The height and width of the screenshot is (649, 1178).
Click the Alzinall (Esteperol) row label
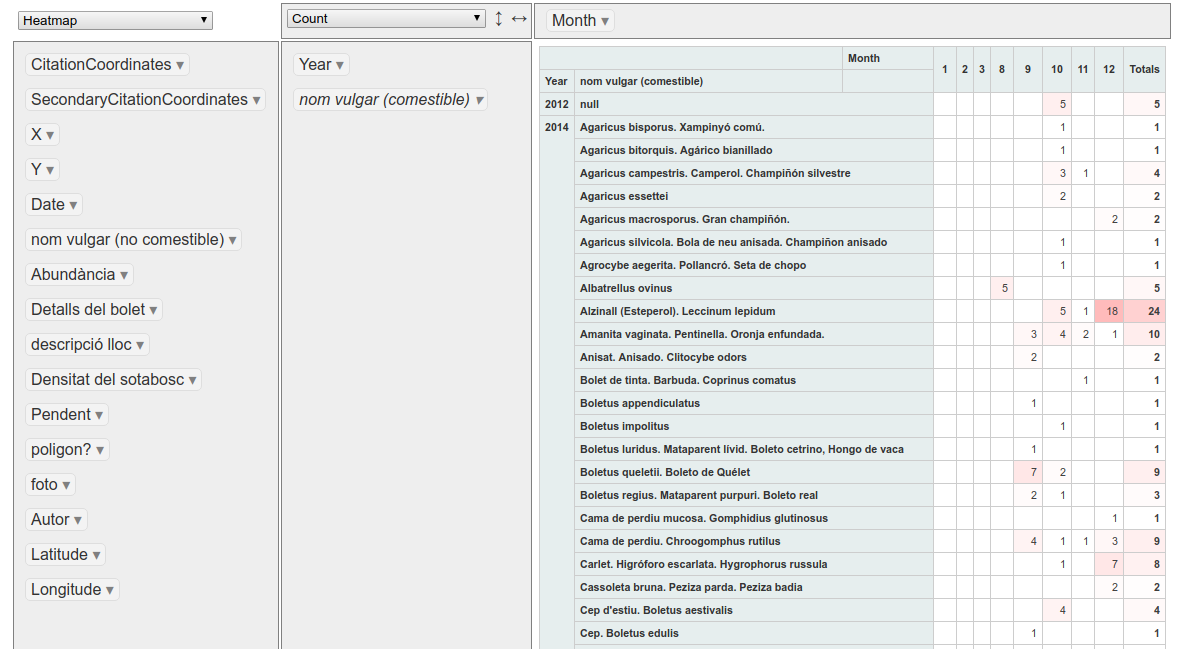coord(677,312)
